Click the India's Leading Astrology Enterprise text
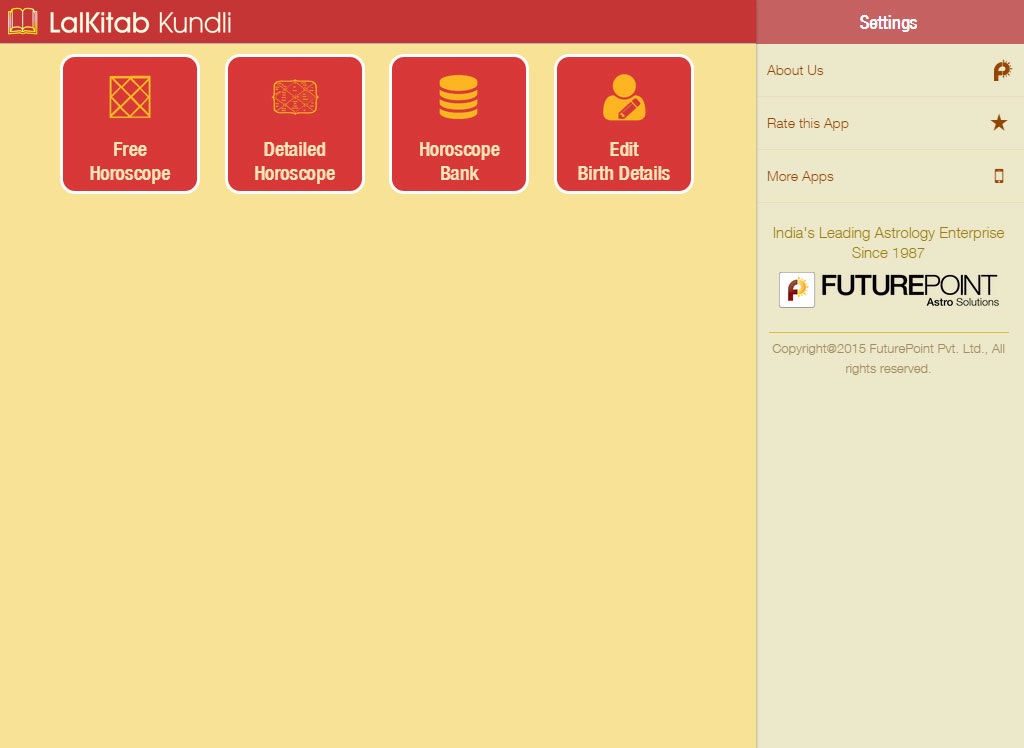The image size is (1024, 748). click(888, 242)
